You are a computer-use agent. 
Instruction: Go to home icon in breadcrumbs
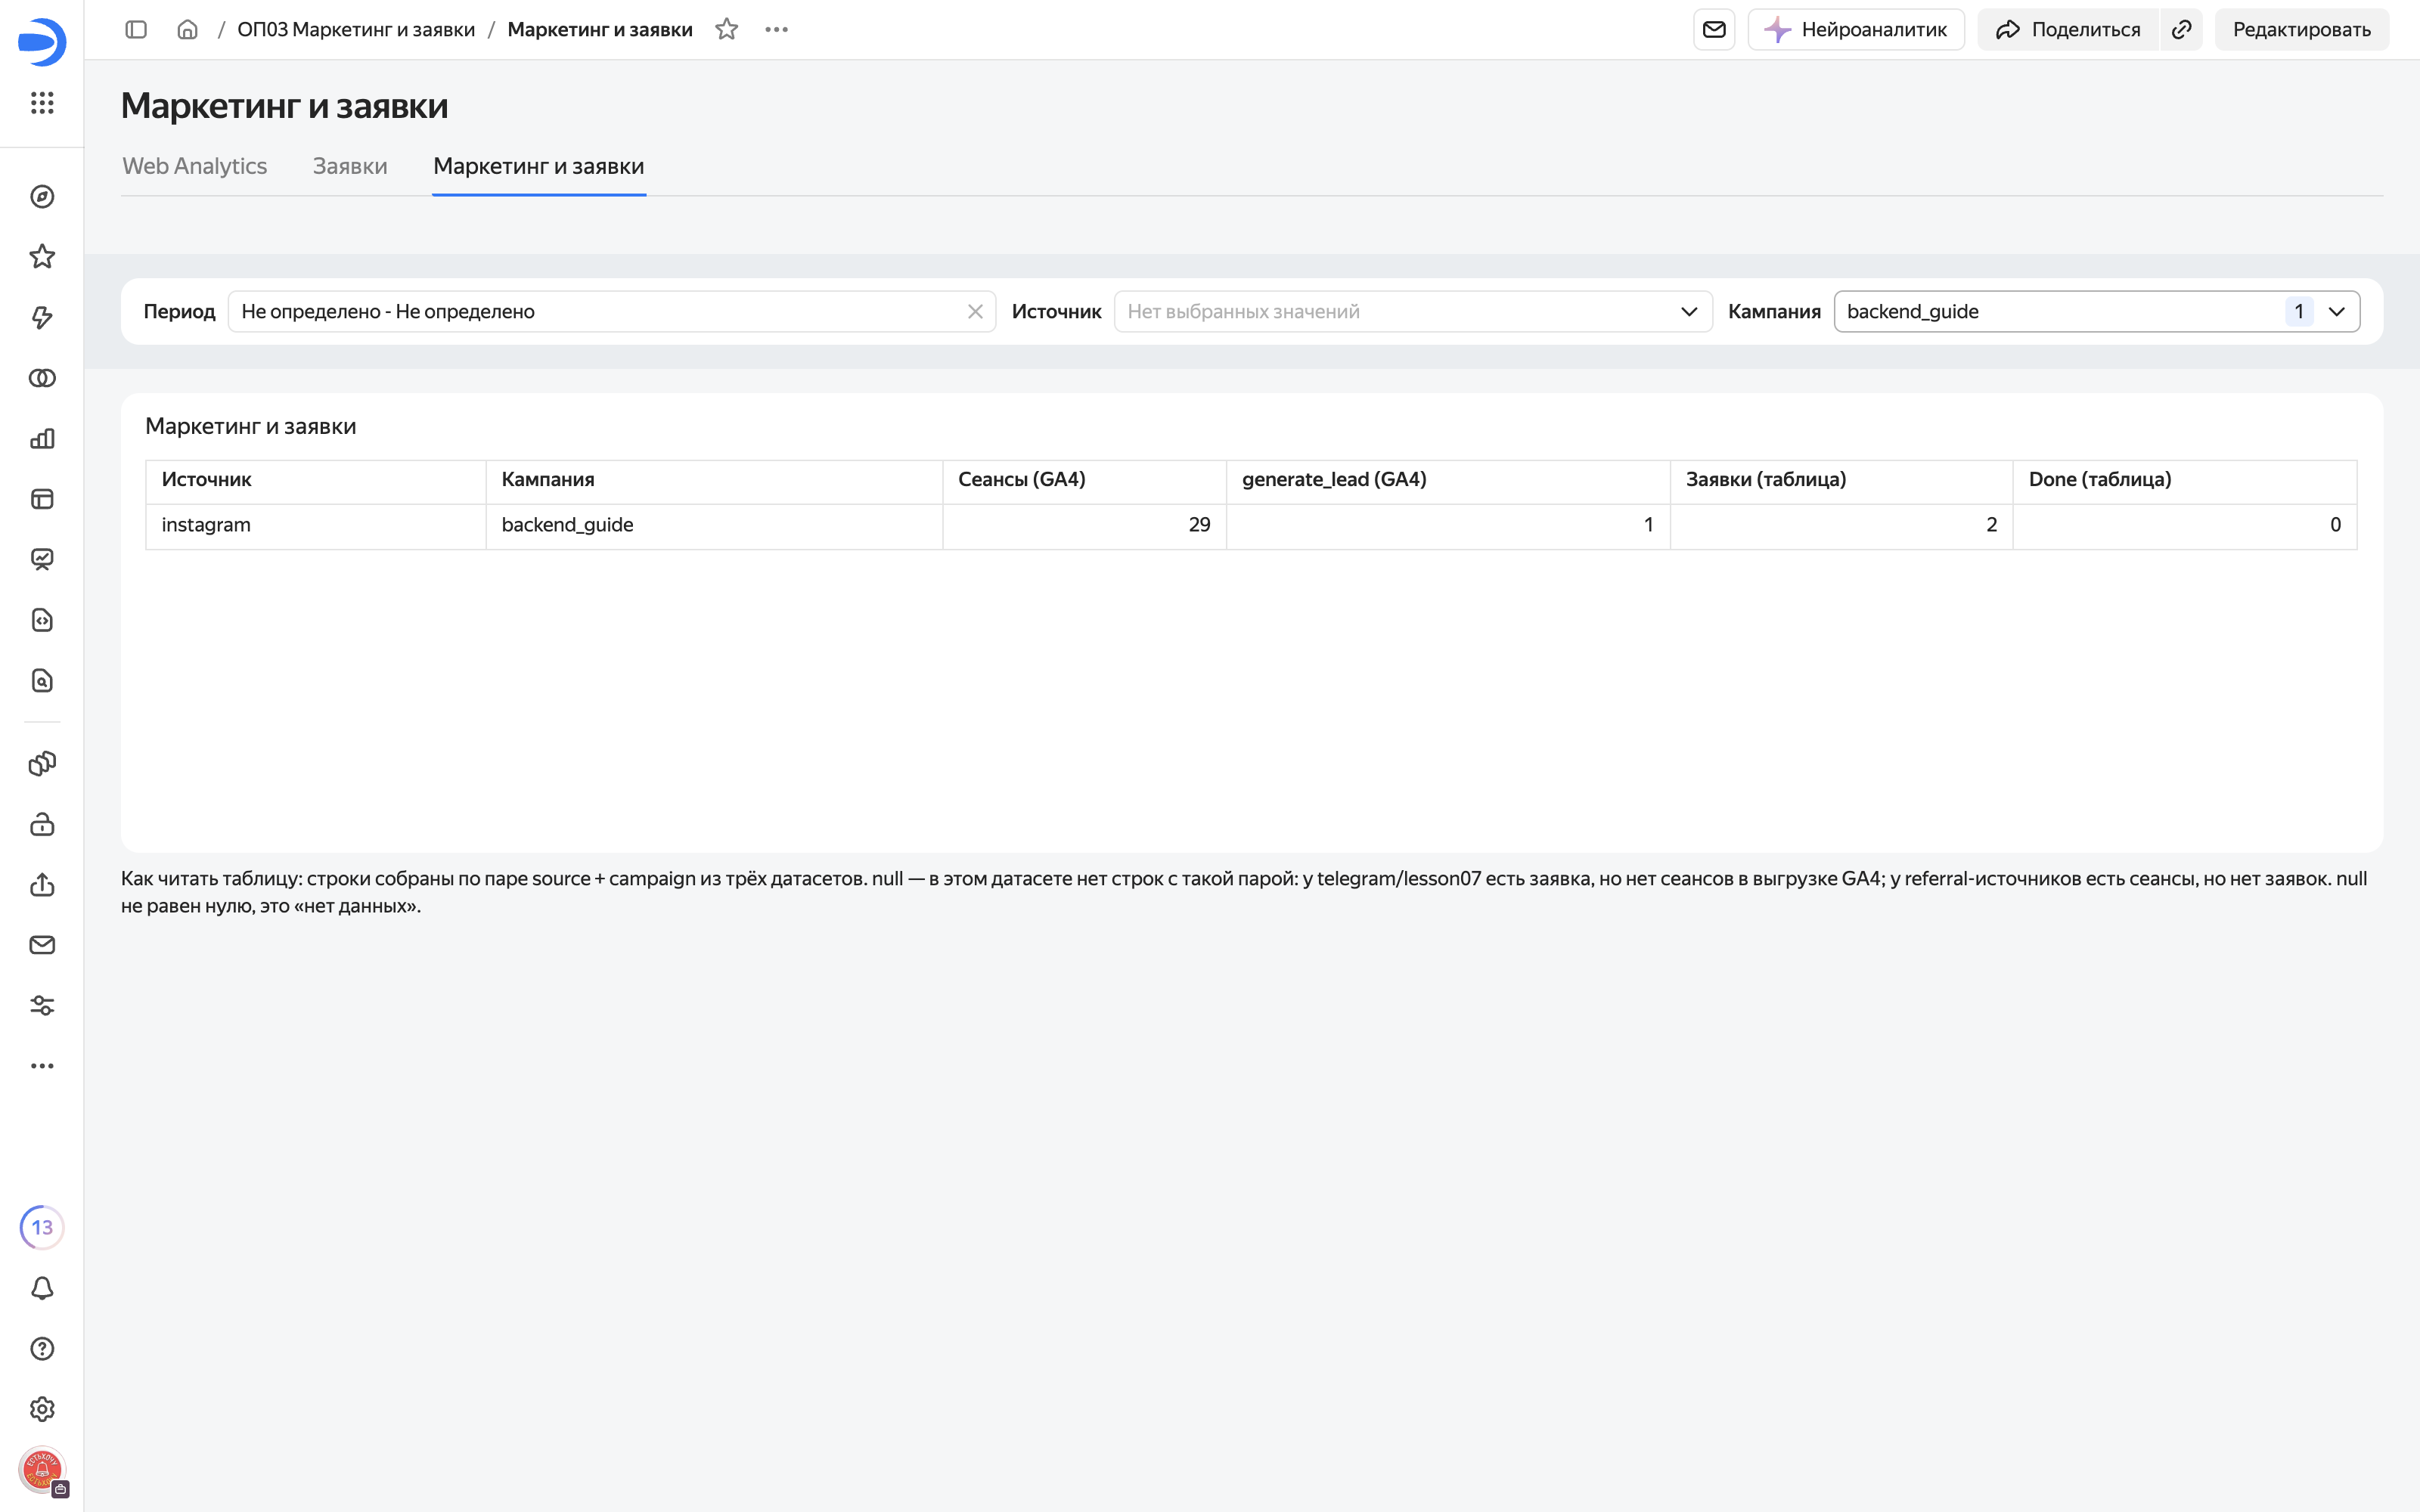tap(187, 30)
